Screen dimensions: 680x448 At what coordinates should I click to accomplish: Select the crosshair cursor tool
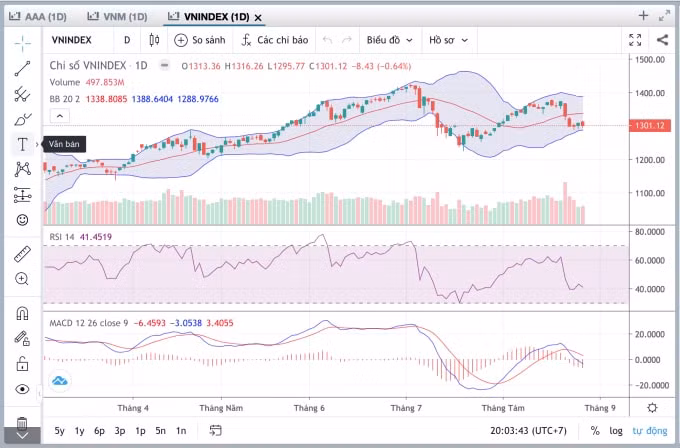[x=22, y=43]
